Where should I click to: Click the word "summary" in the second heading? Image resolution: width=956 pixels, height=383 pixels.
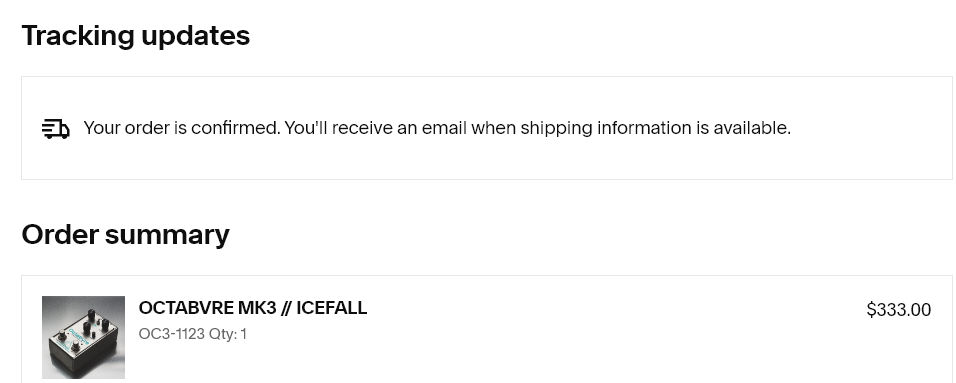(x=167, y=236)
